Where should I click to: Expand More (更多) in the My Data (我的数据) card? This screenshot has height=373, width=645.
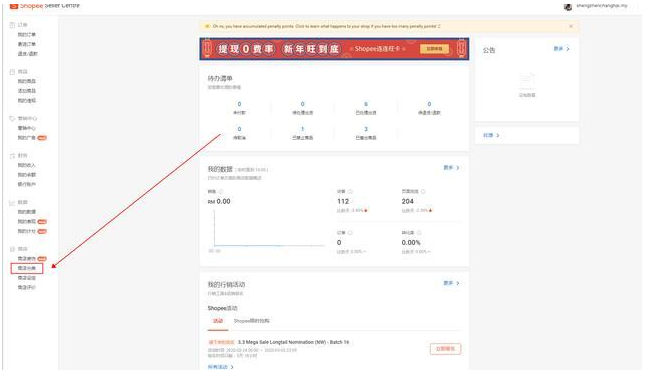[x=451, y=168]
